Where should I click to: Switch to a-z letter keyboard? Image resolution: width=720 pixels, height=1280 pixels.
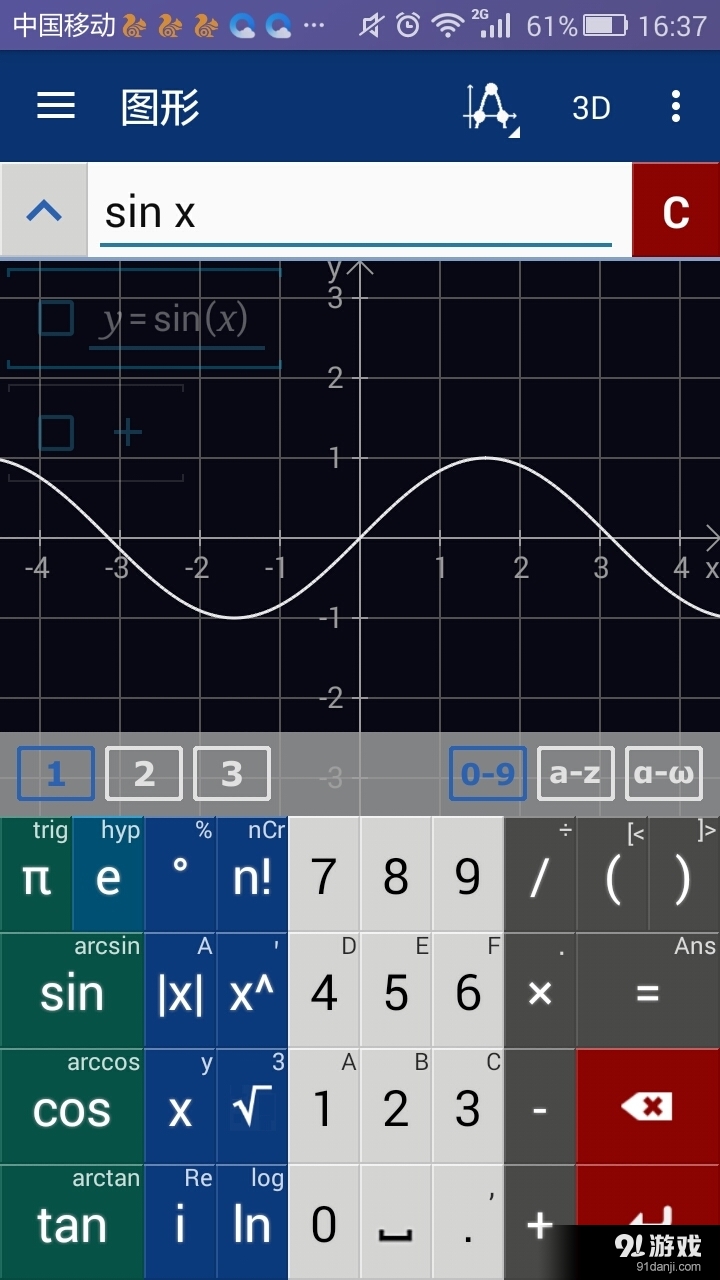[x=576, y=774]
